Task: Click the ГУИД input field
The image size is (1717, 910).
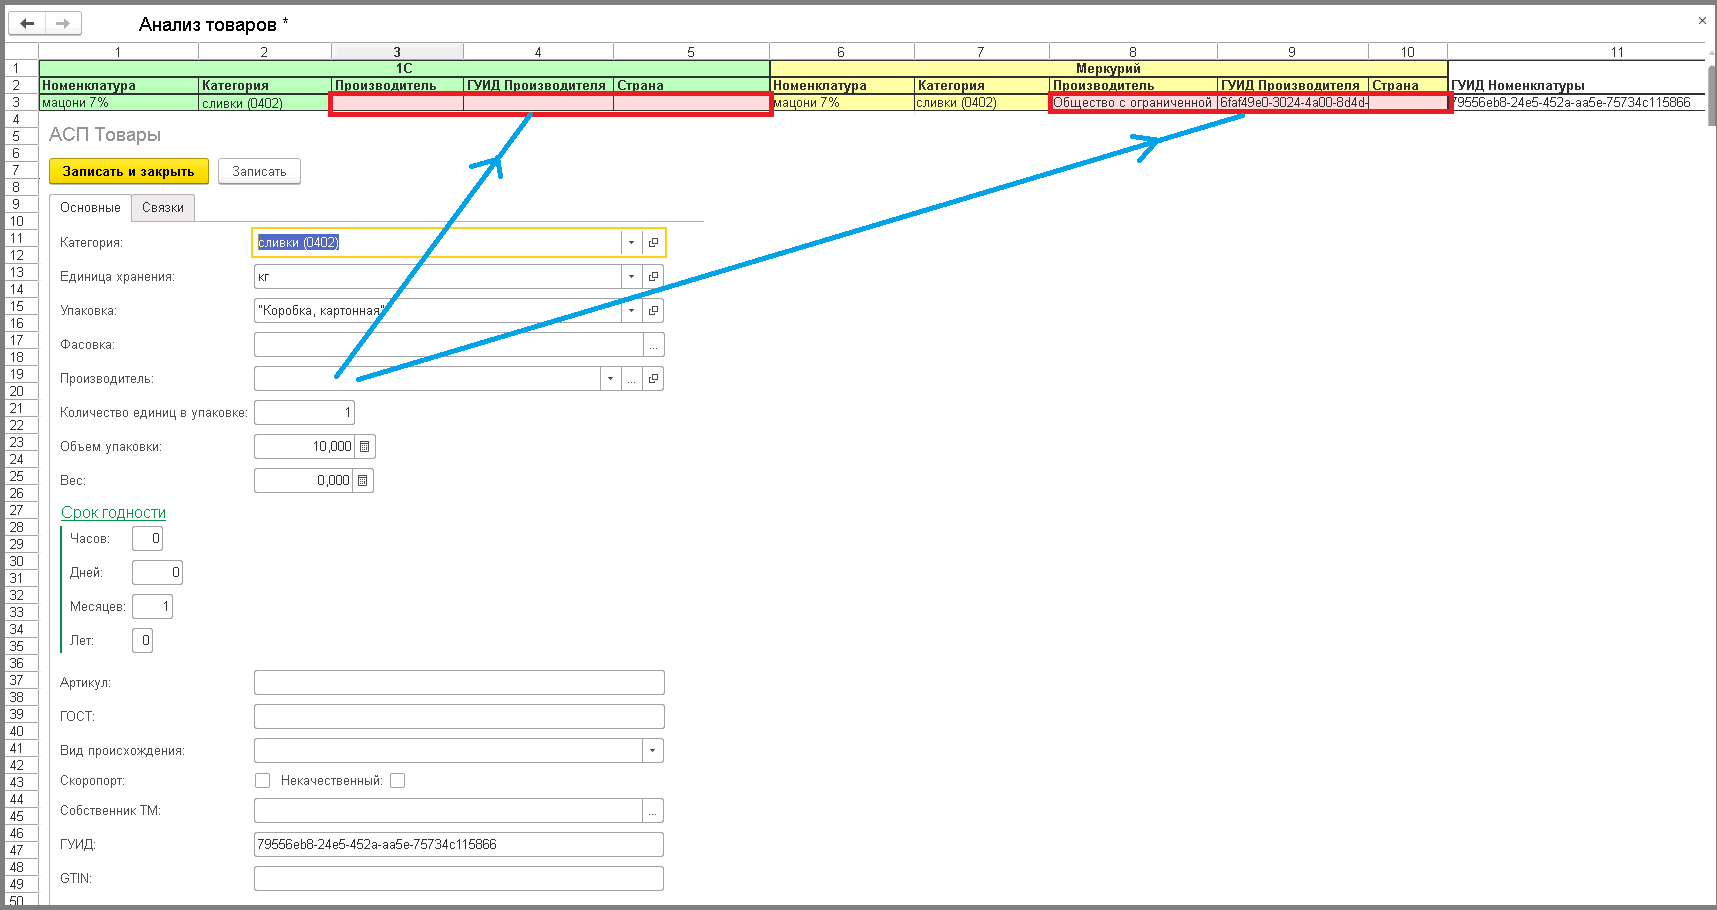Action: pyautogui.click(x=459, y=844)
